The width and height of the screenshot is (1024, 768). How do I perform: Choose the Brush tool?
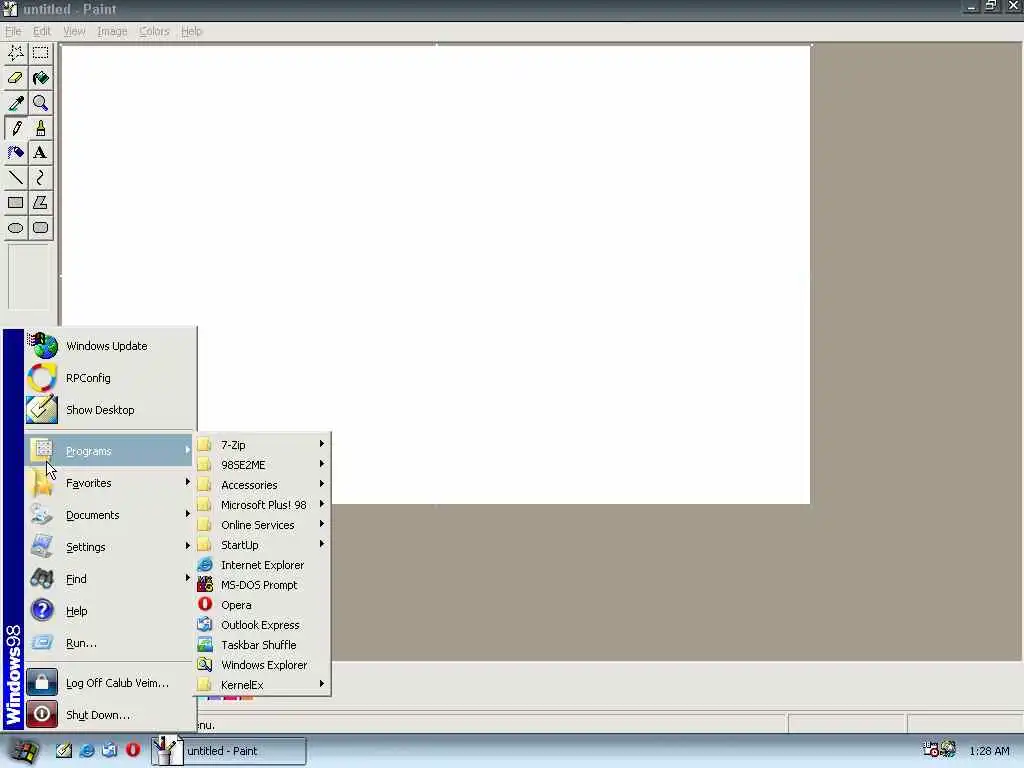pyautogui.click(x=40, y=128)
